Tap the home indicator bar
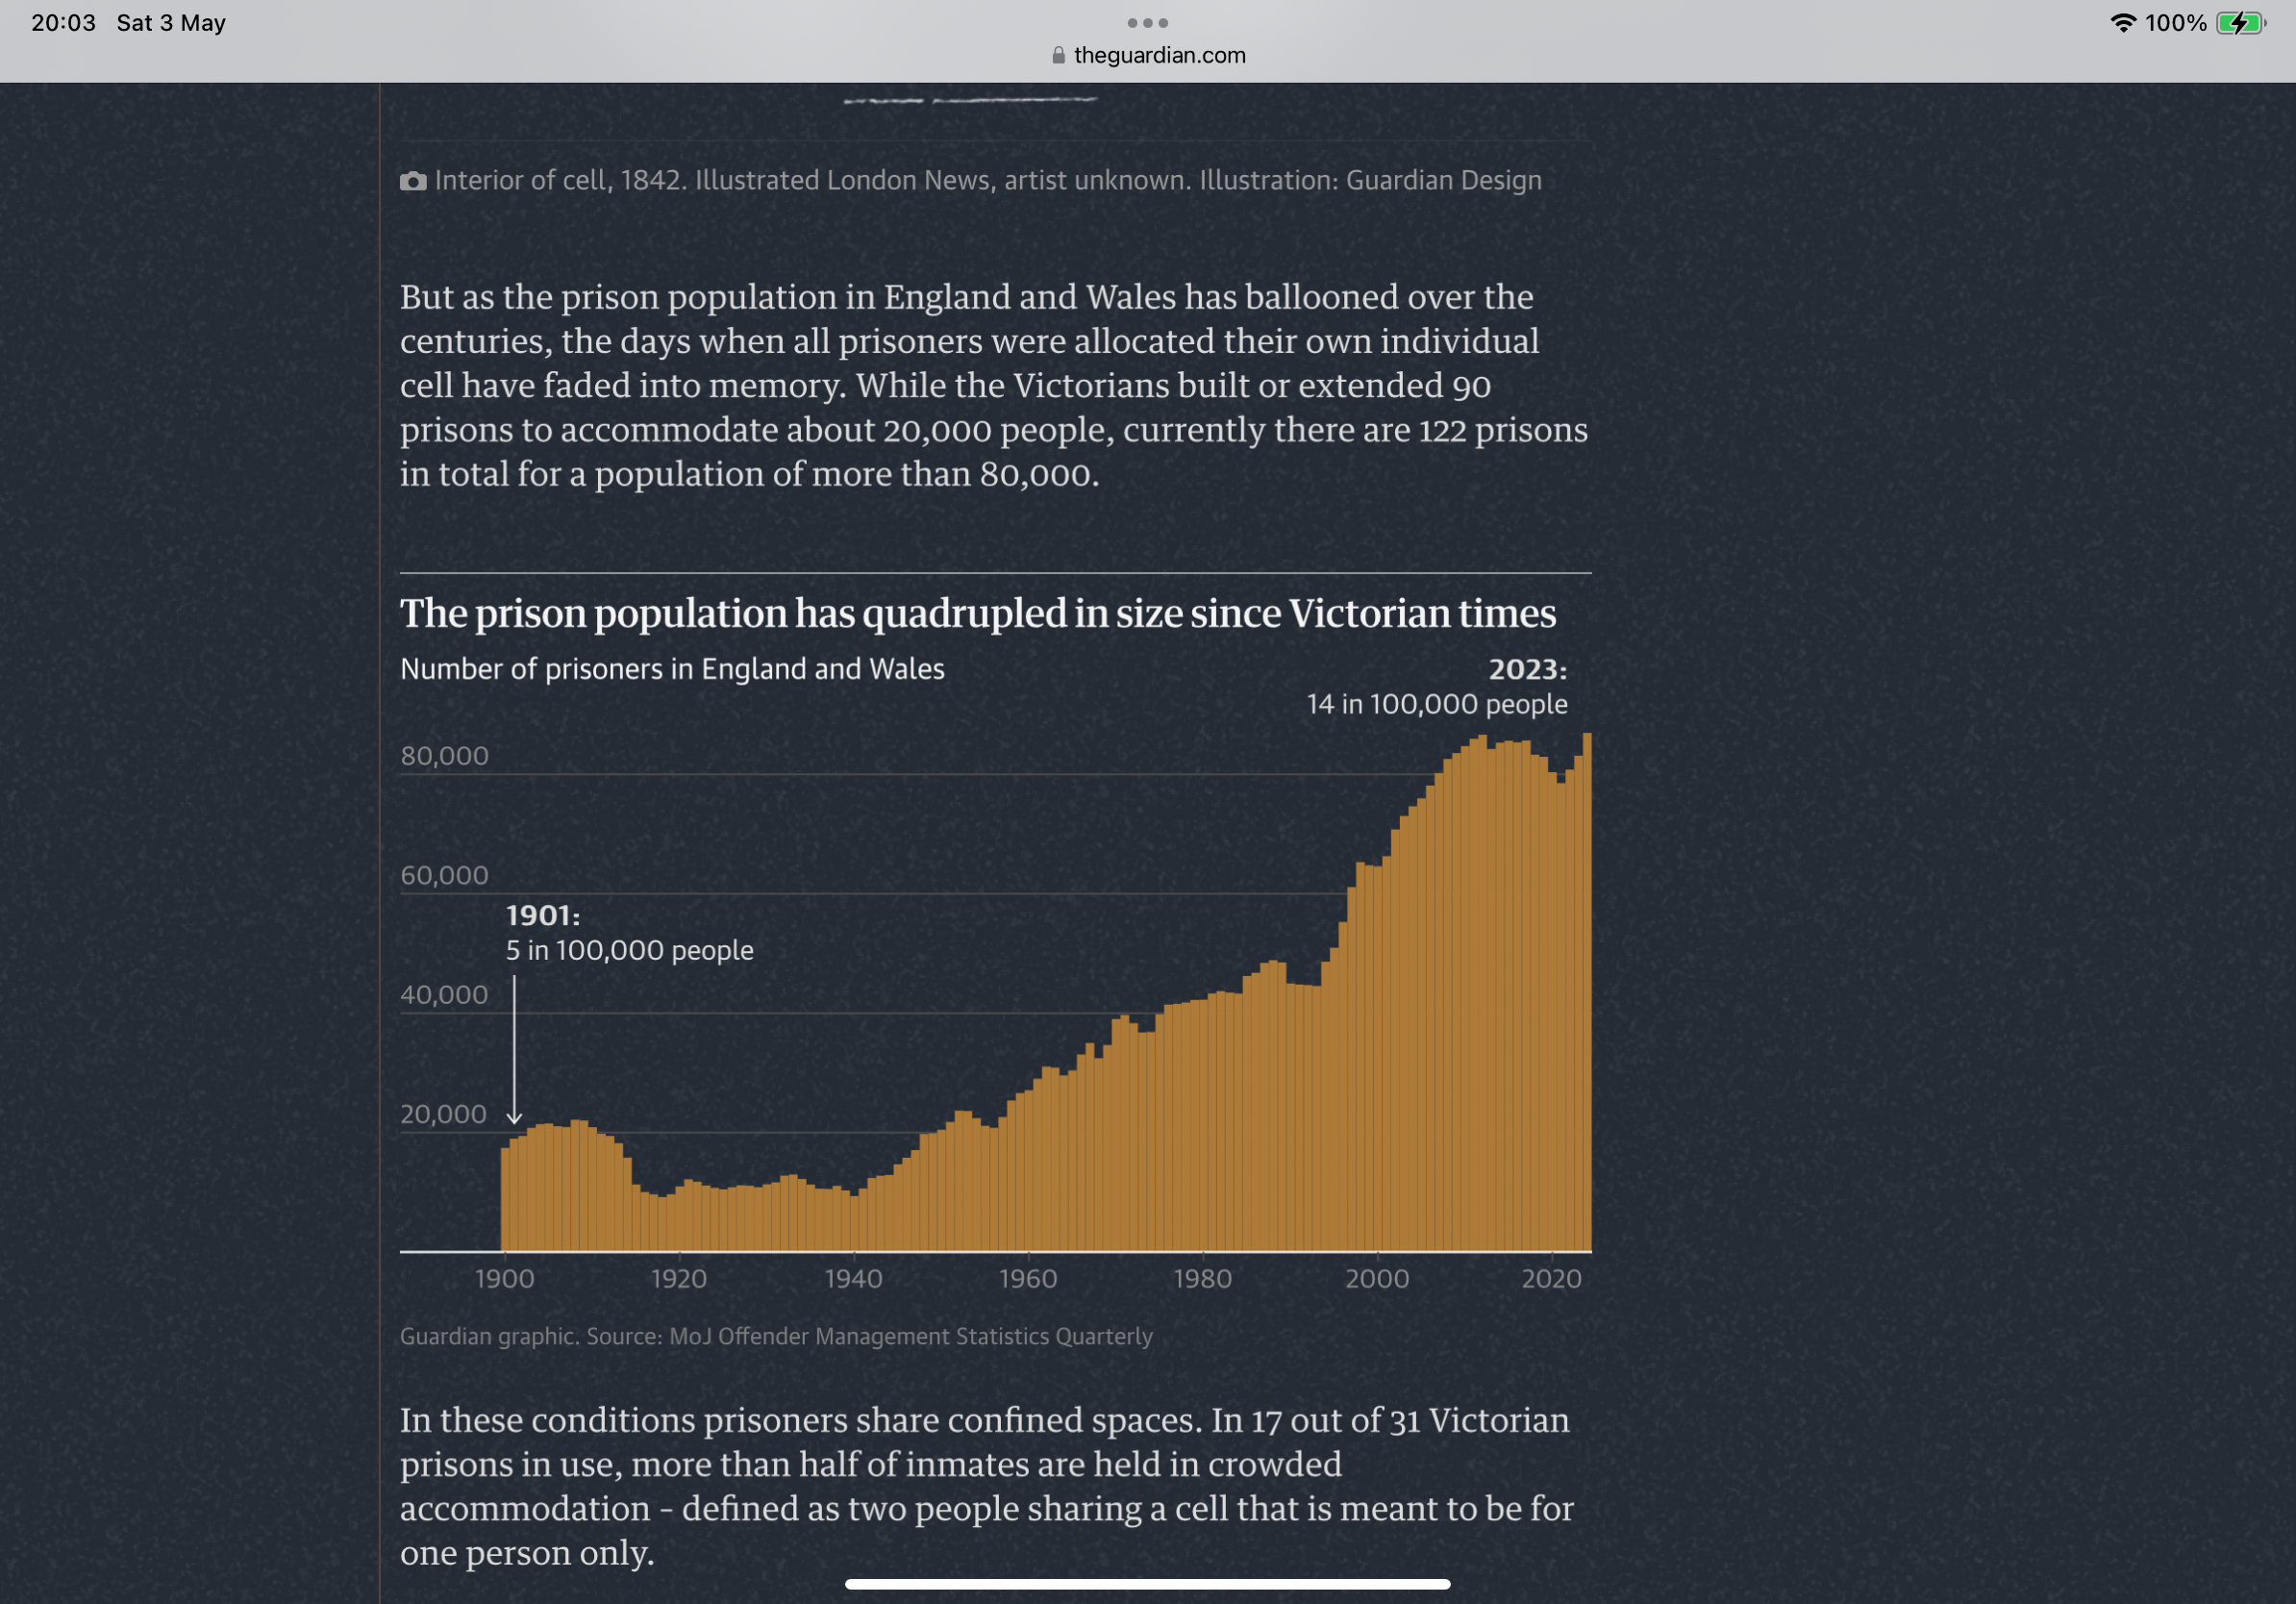2296x1604 pixels. [x=1147, y=1584]
